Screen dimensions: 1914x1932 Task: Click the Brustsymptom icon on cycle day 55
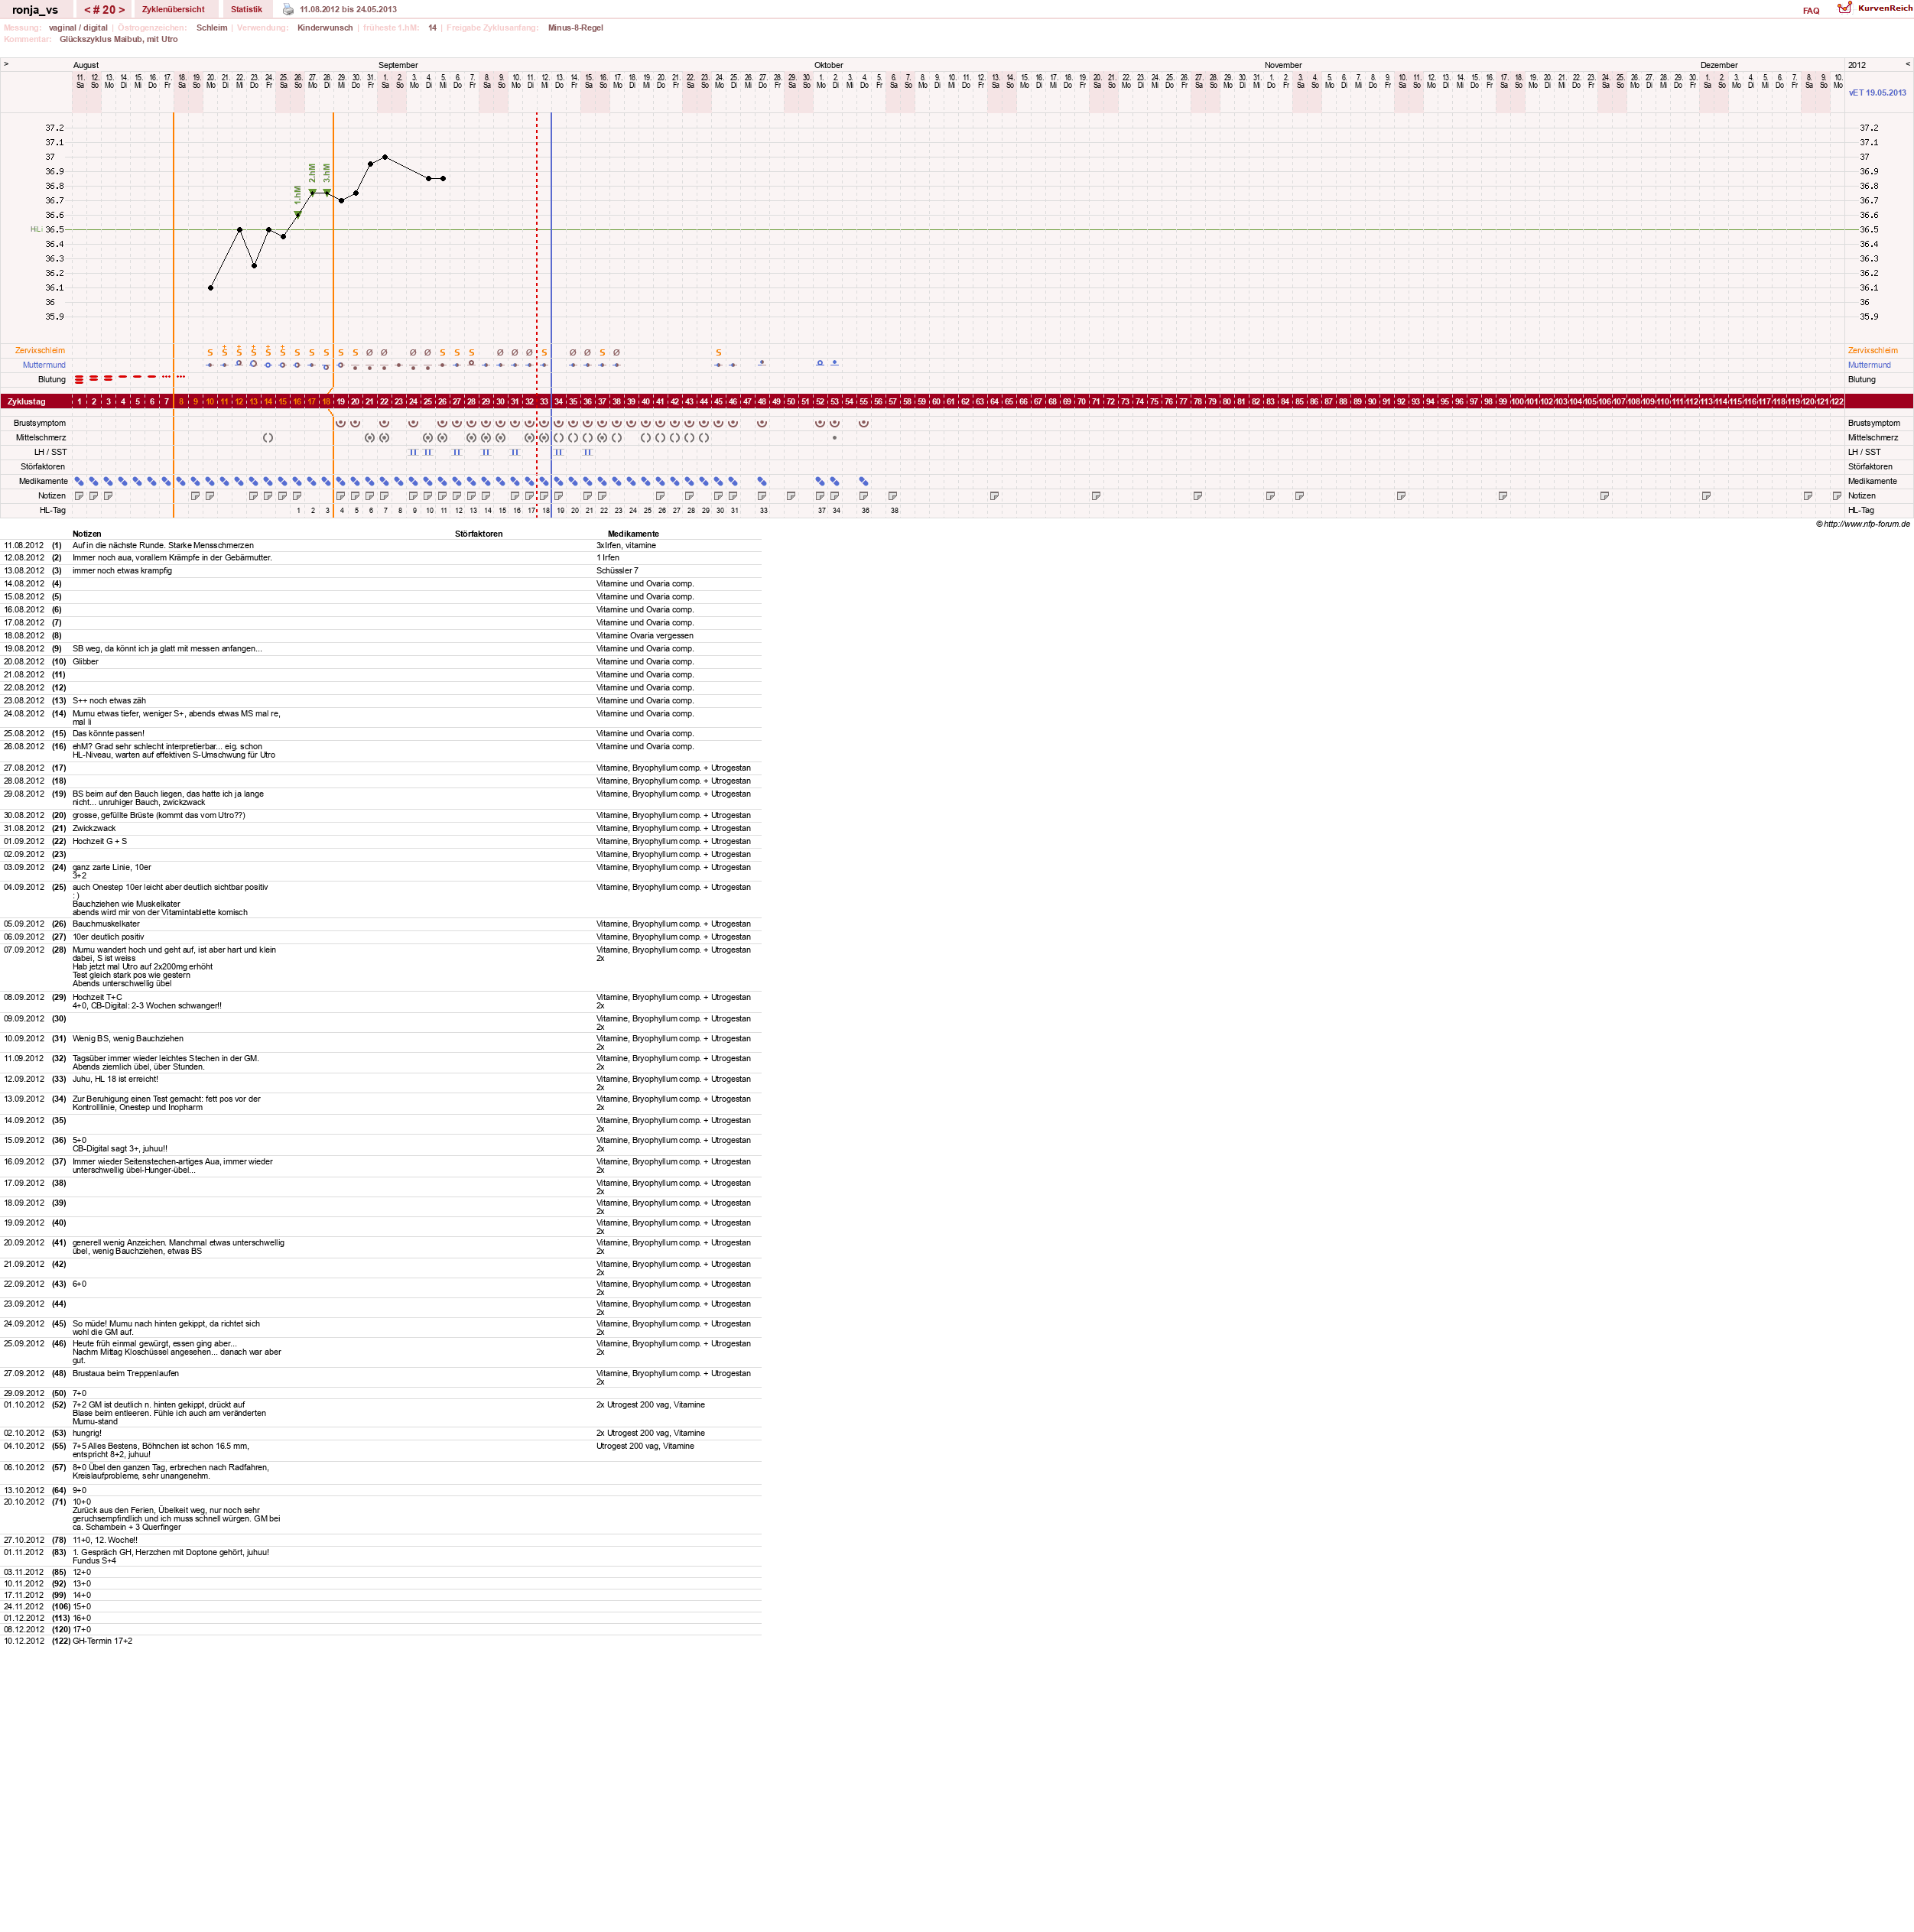(x=864, y=423)
